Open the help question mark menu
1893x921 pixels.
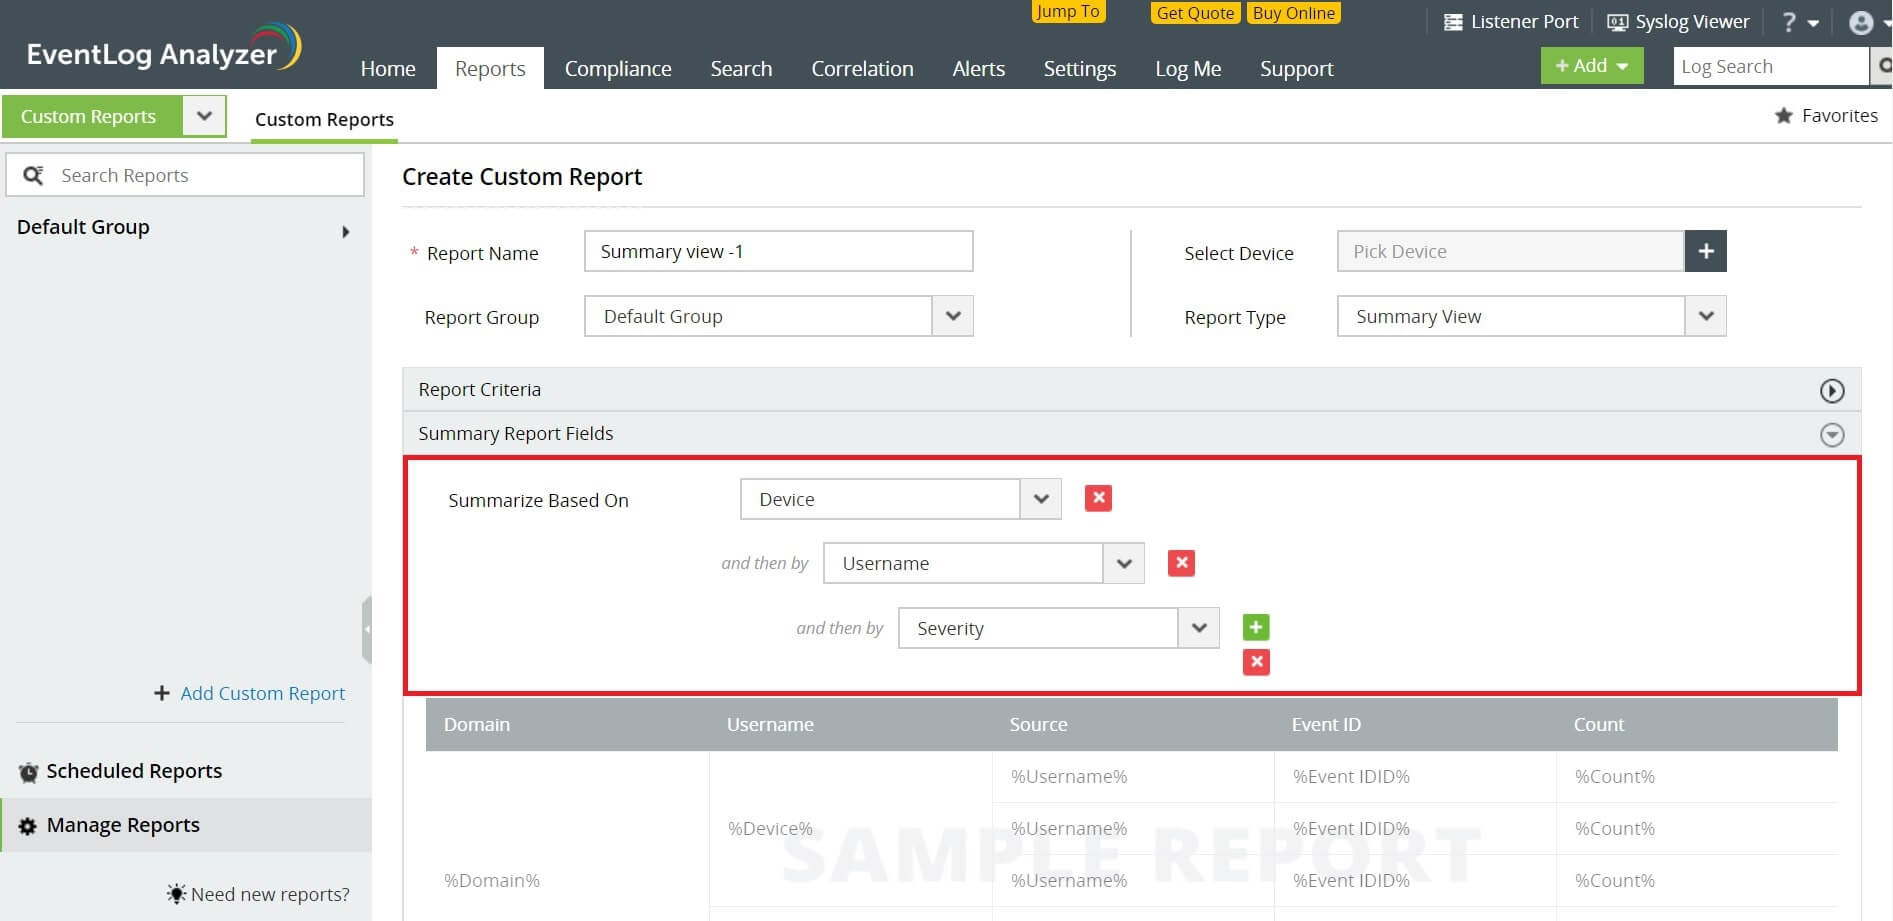pos(1799,22)
